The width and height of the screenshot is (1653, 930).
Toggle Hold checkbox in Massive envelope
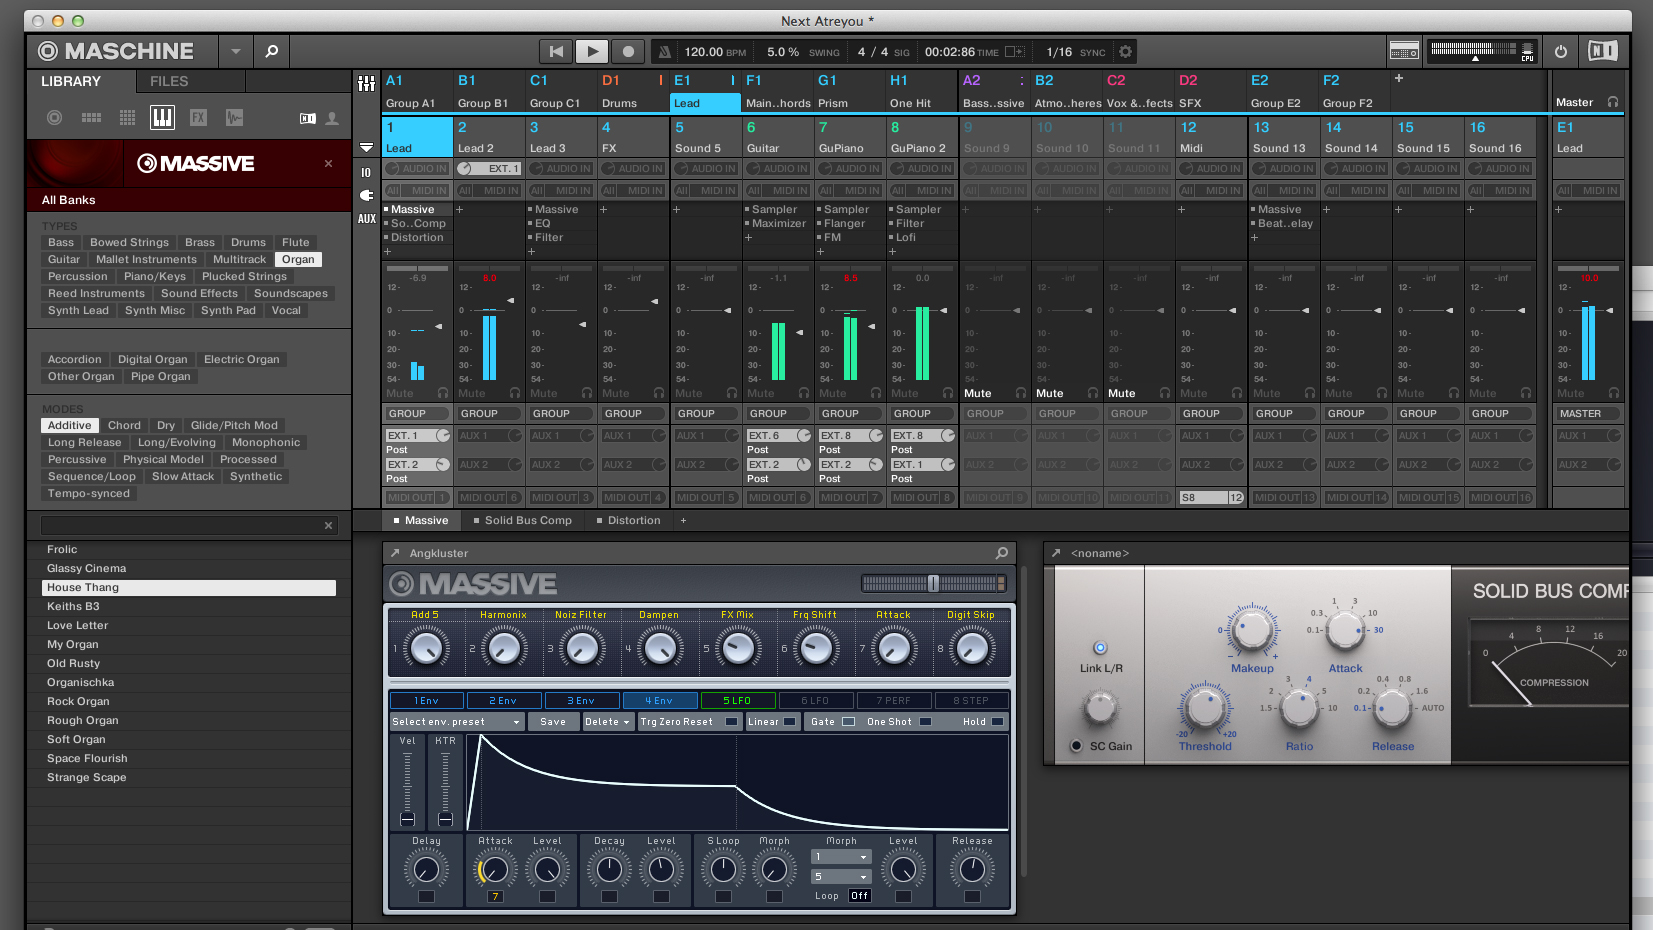pos(997,721)
